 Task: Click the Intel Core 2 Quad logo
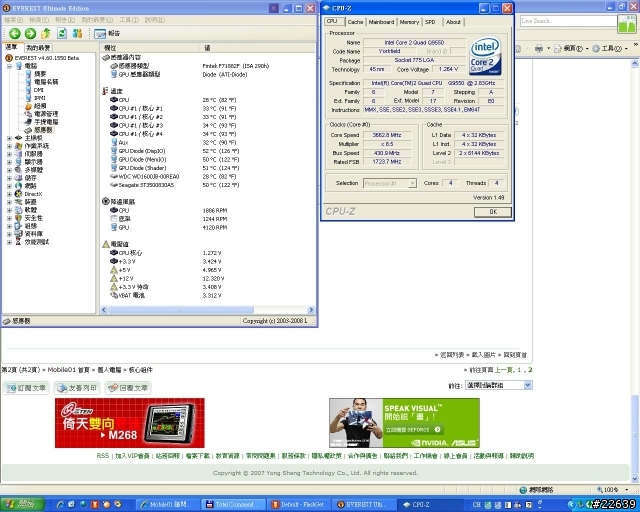point(485,56)
